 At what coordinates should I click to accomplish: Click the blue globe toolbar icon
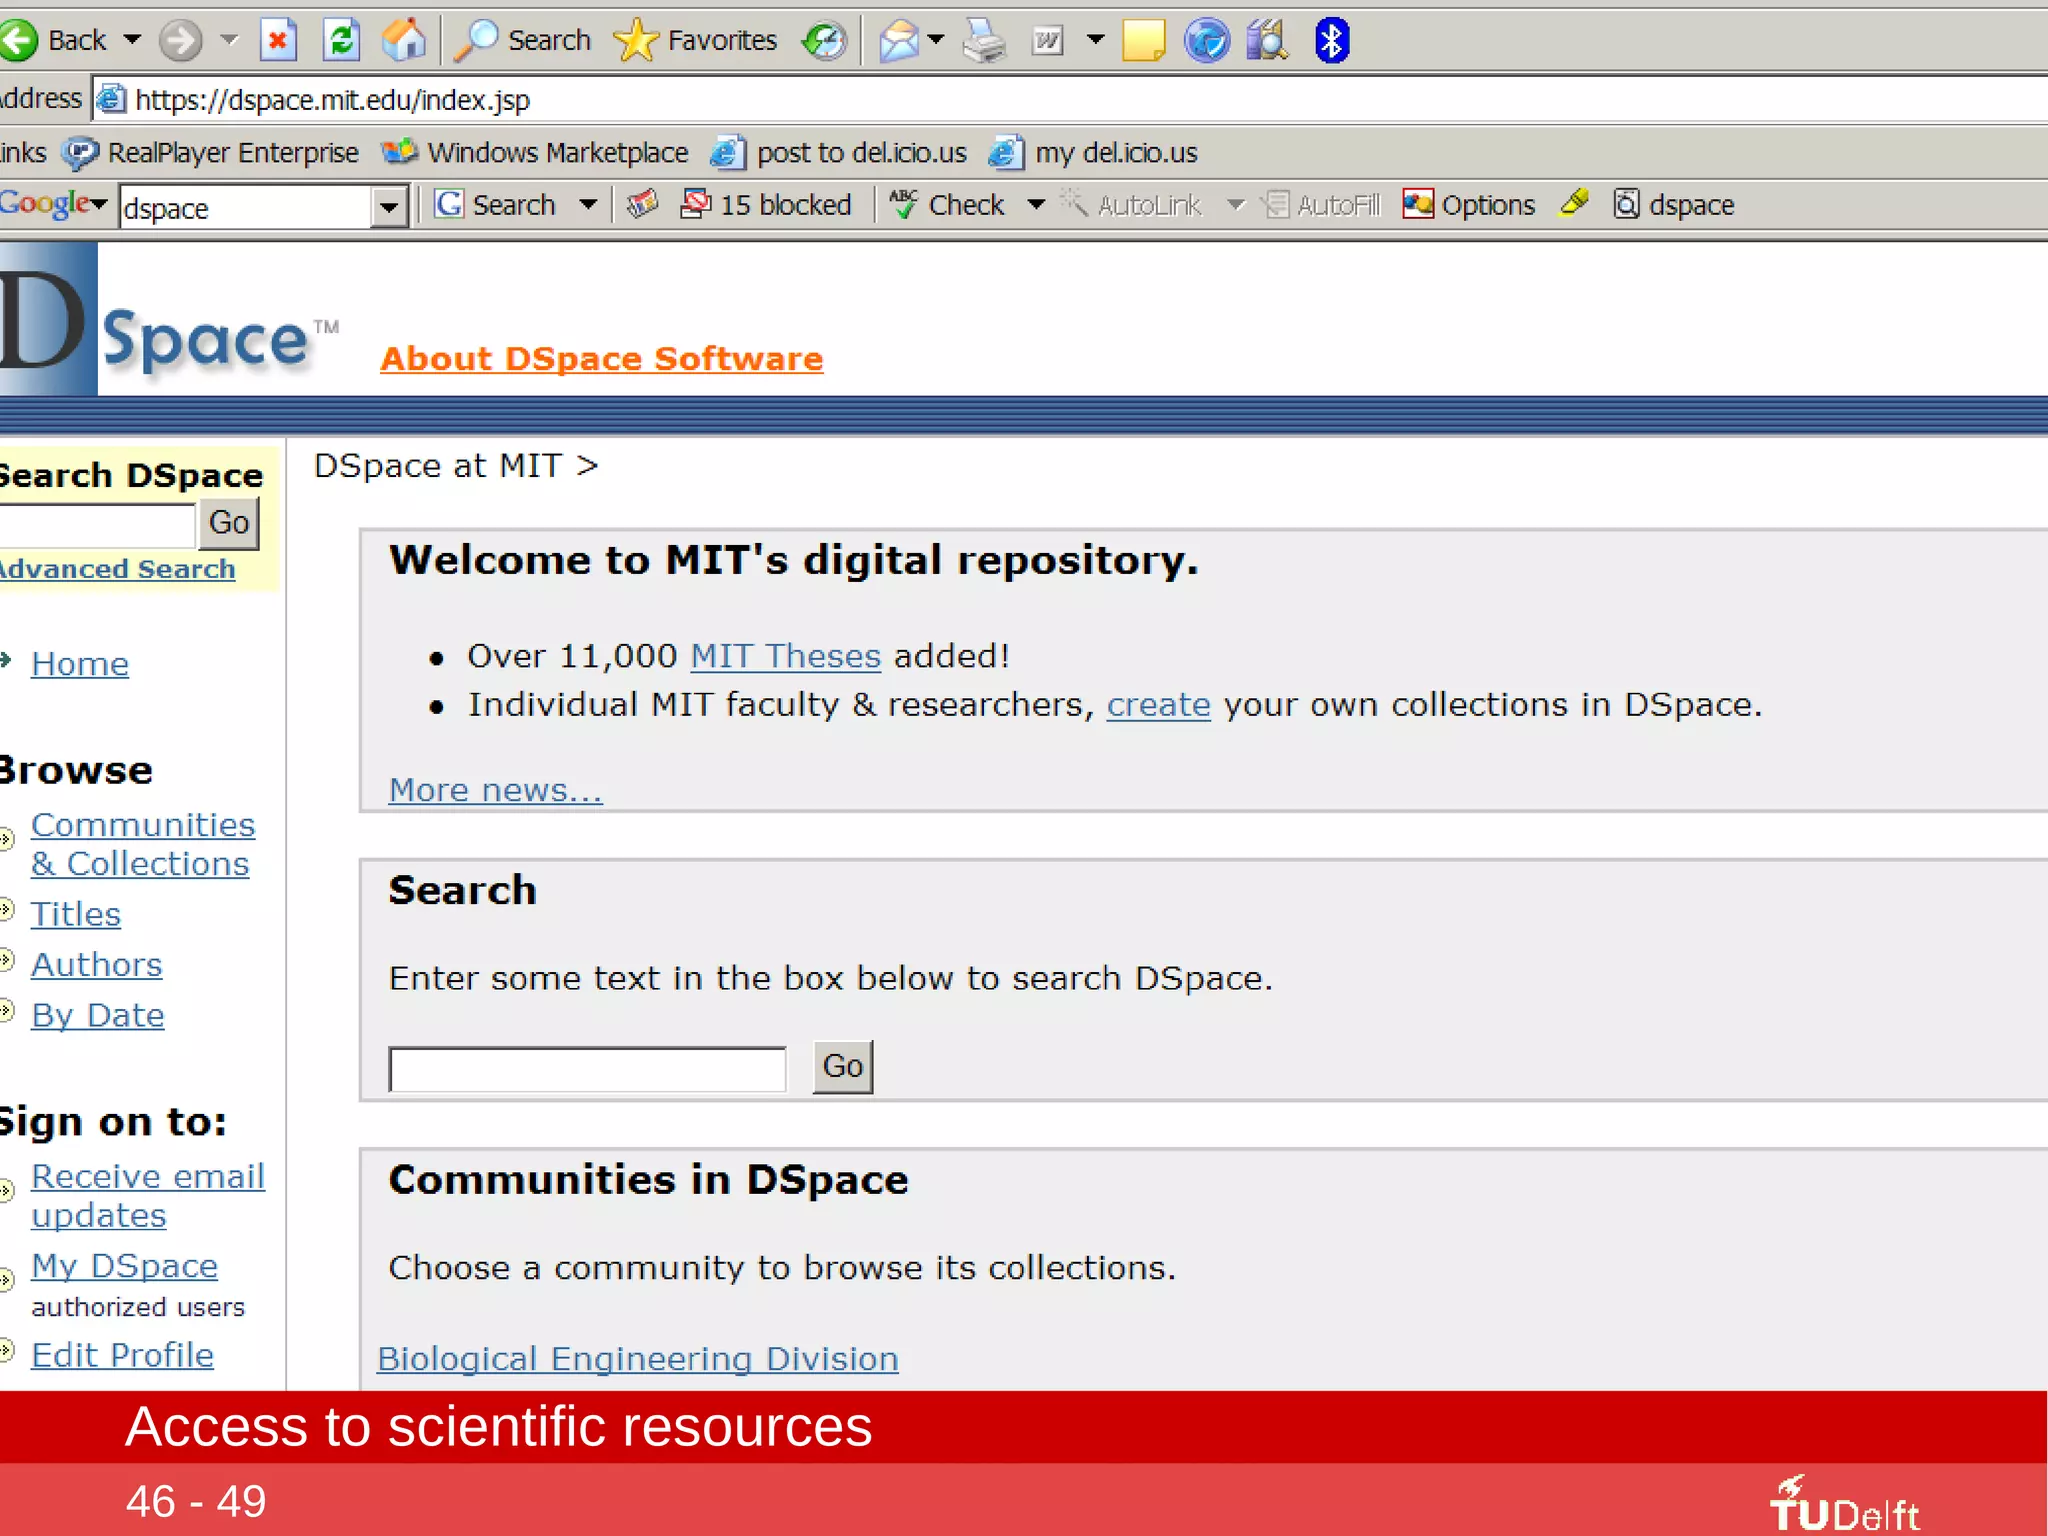coord(1206,41)
